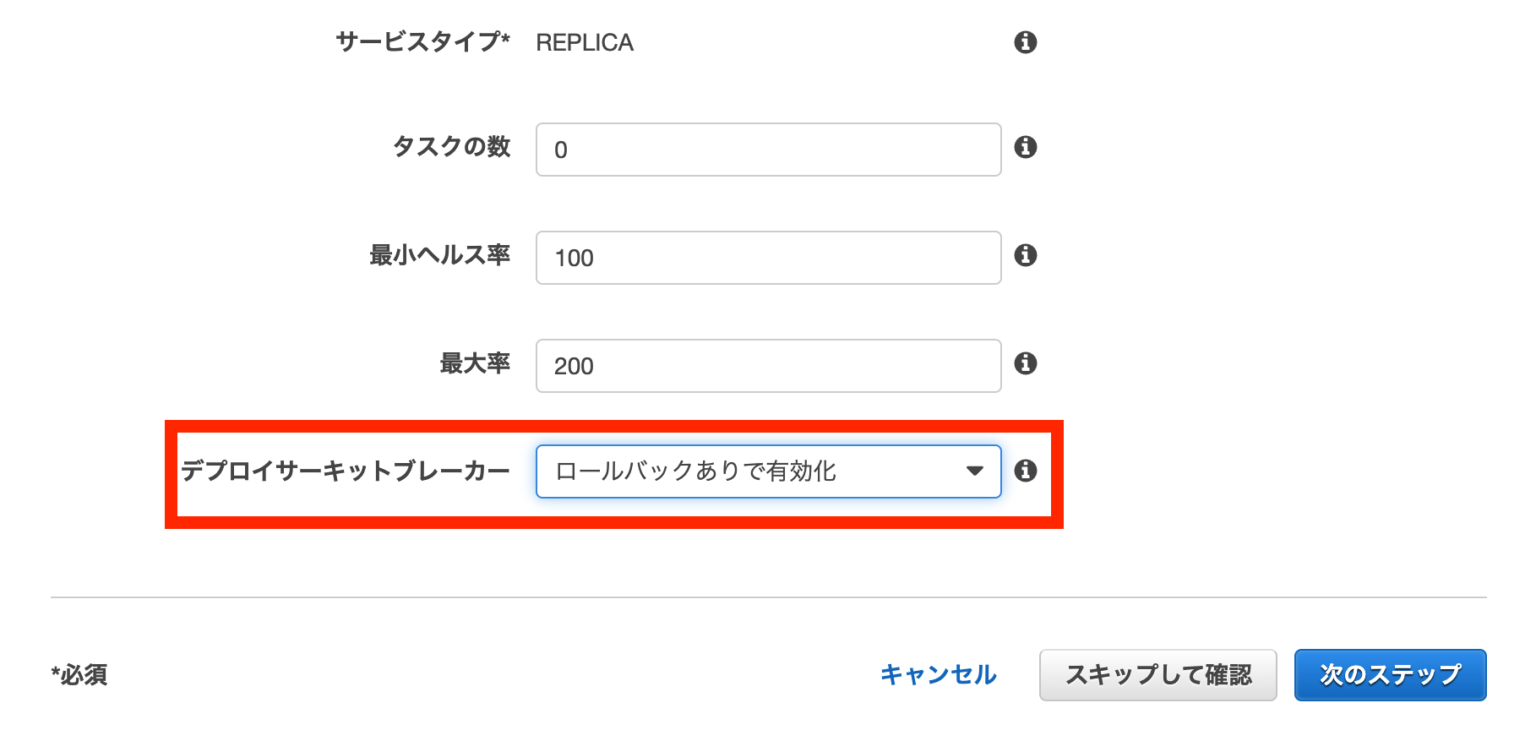1536x752 pixels.
Task: Open info tooltip for 最小ヘルス率
Action: 1025,257
